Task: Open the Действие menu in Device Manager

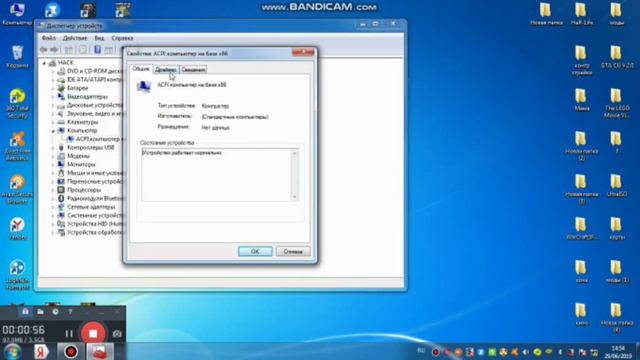Action: (75, 38)
